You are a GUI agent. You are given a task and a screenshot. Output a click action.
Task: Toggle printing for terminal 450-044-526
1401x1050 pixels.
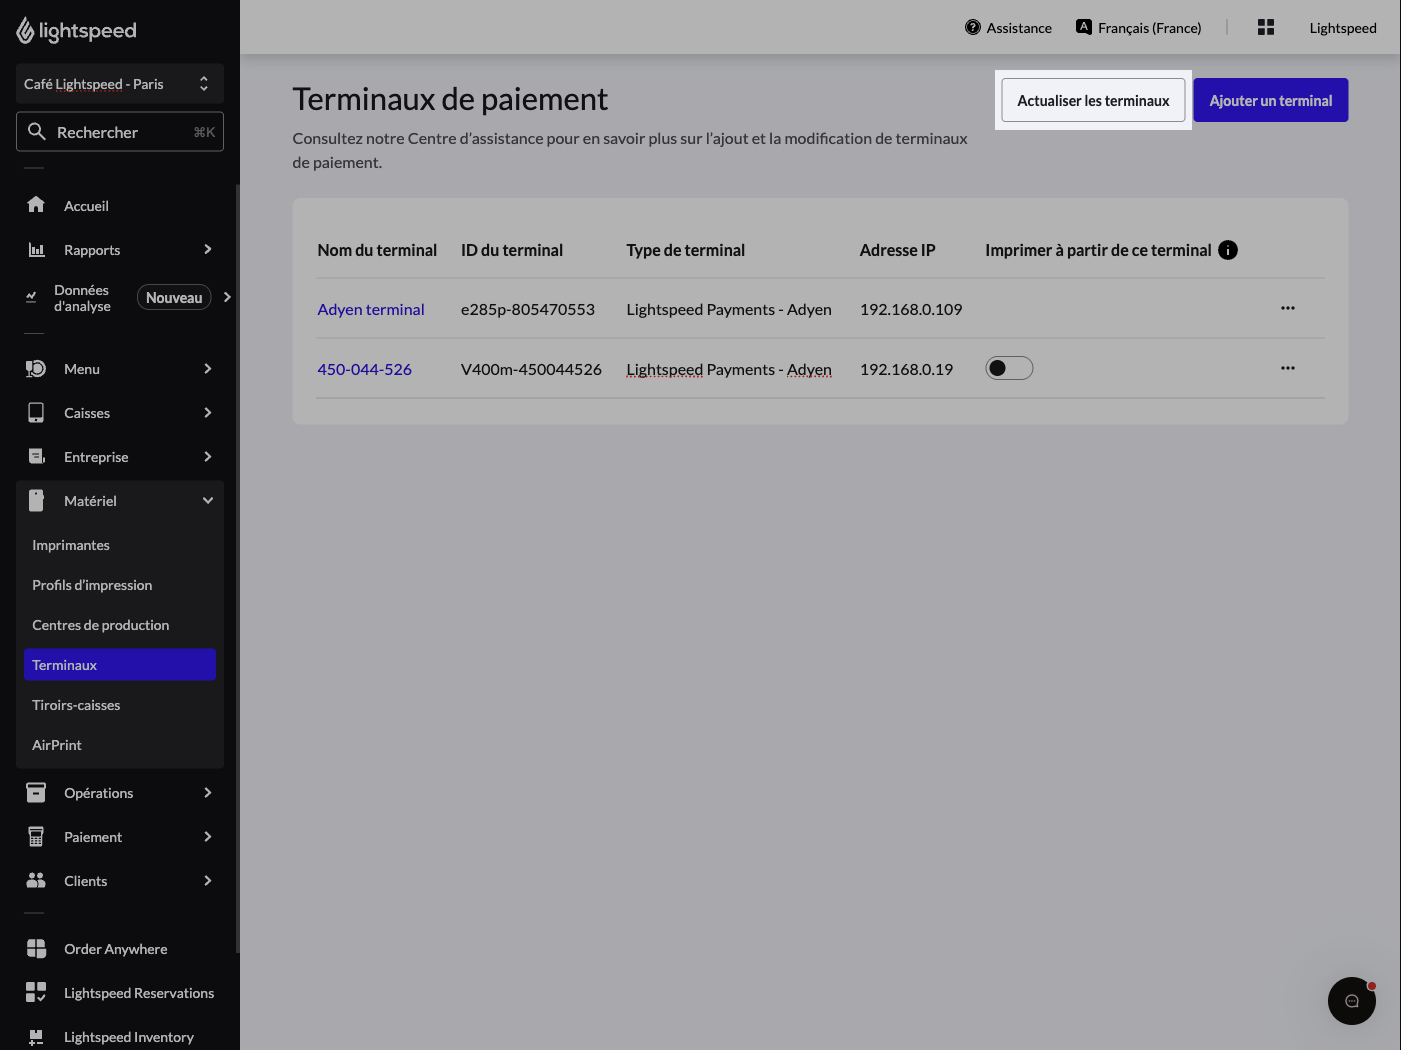1009,368
